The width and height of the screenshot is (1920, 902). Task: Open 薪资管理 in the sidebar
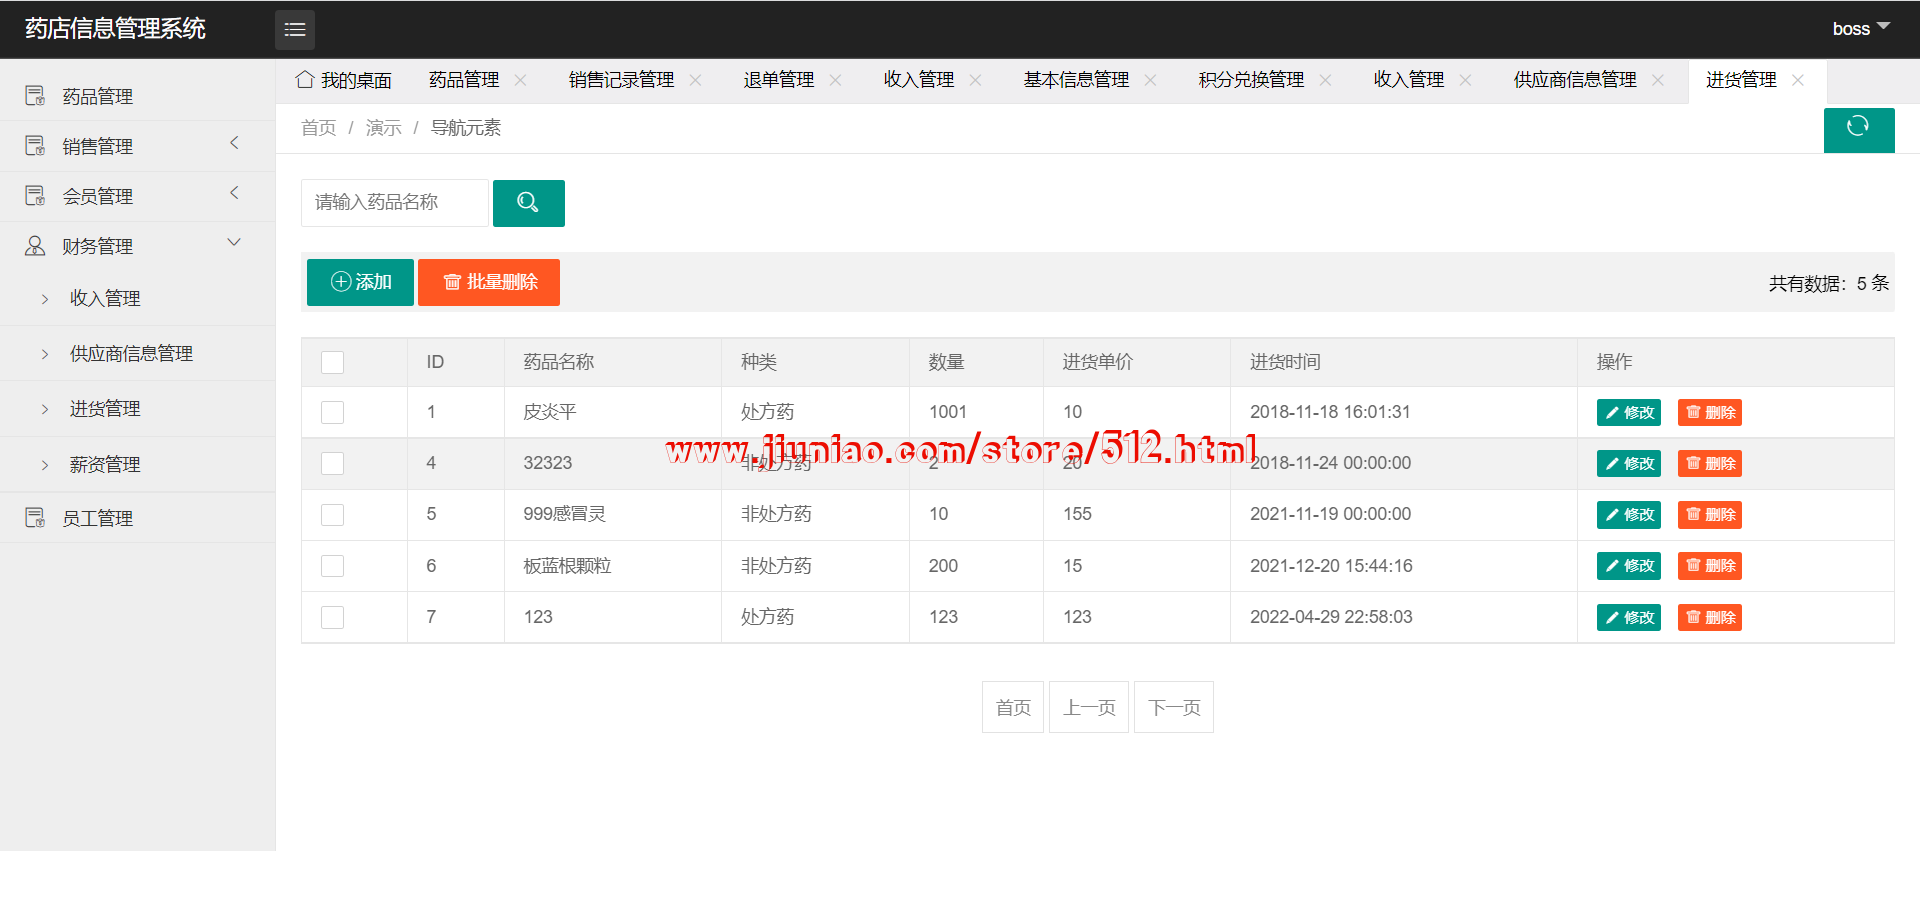105,464
